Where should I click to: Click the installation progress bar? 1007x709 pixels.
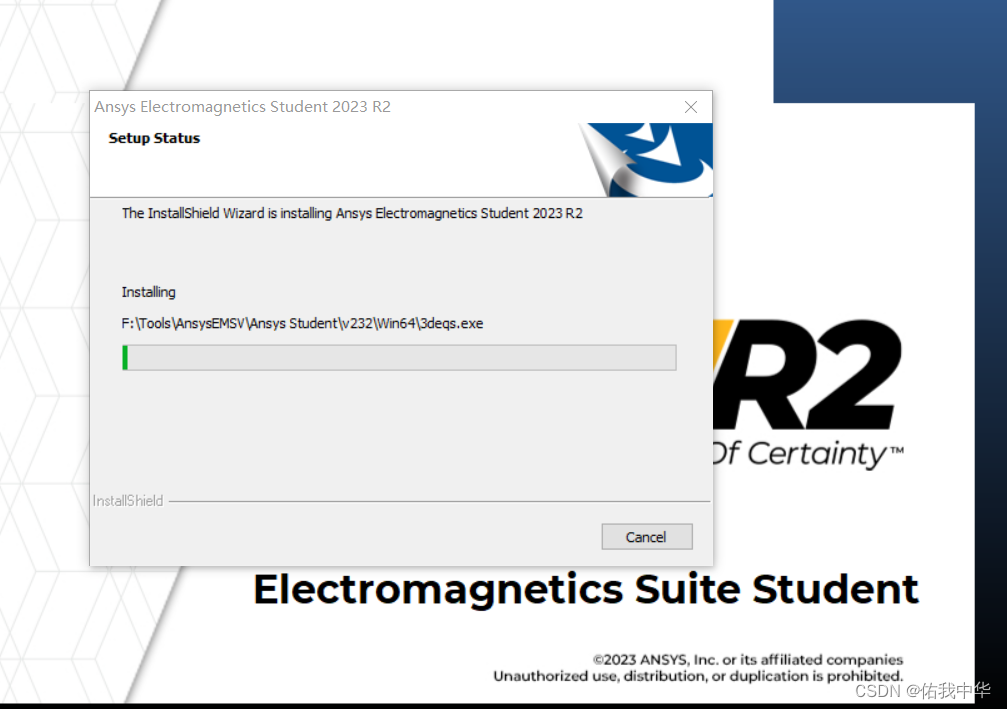click(x=399, y=358)
